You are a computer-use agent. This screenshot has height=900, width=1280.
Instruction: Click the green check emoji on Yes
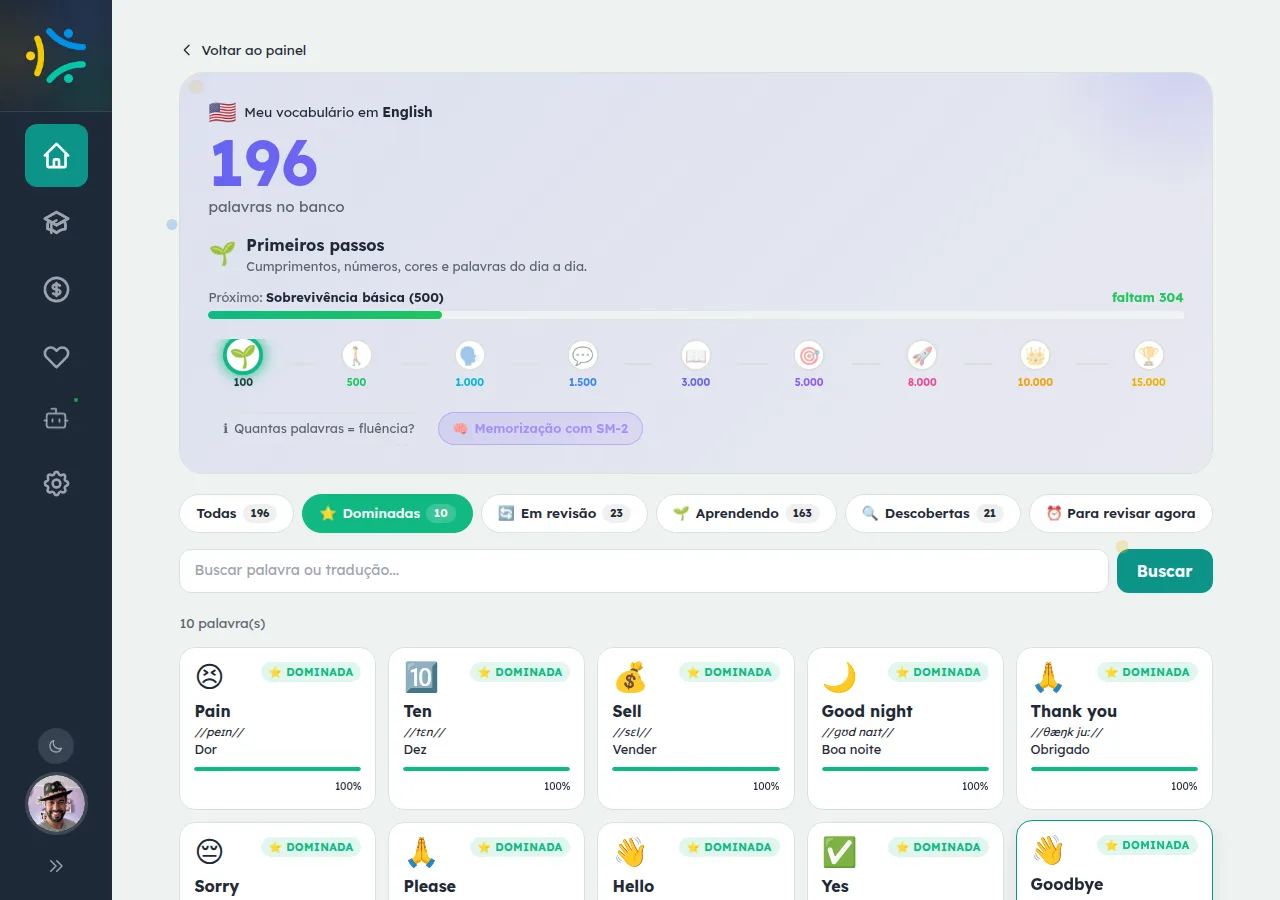[839, 852]
